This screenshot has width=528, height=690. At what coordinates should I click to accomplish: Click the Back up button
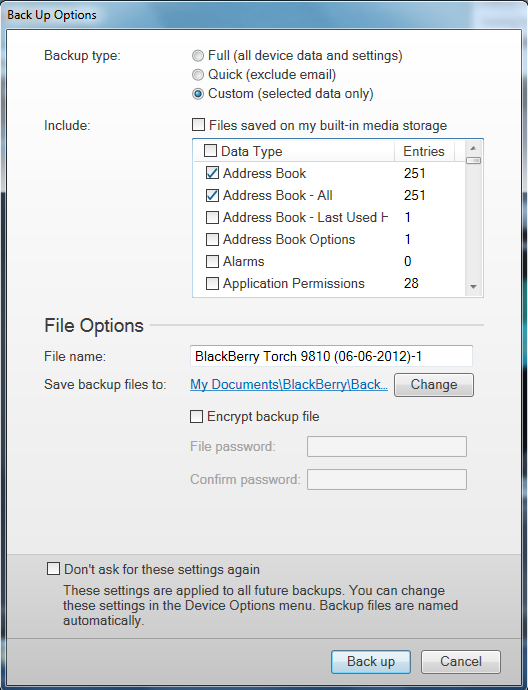tap(371, 662)
